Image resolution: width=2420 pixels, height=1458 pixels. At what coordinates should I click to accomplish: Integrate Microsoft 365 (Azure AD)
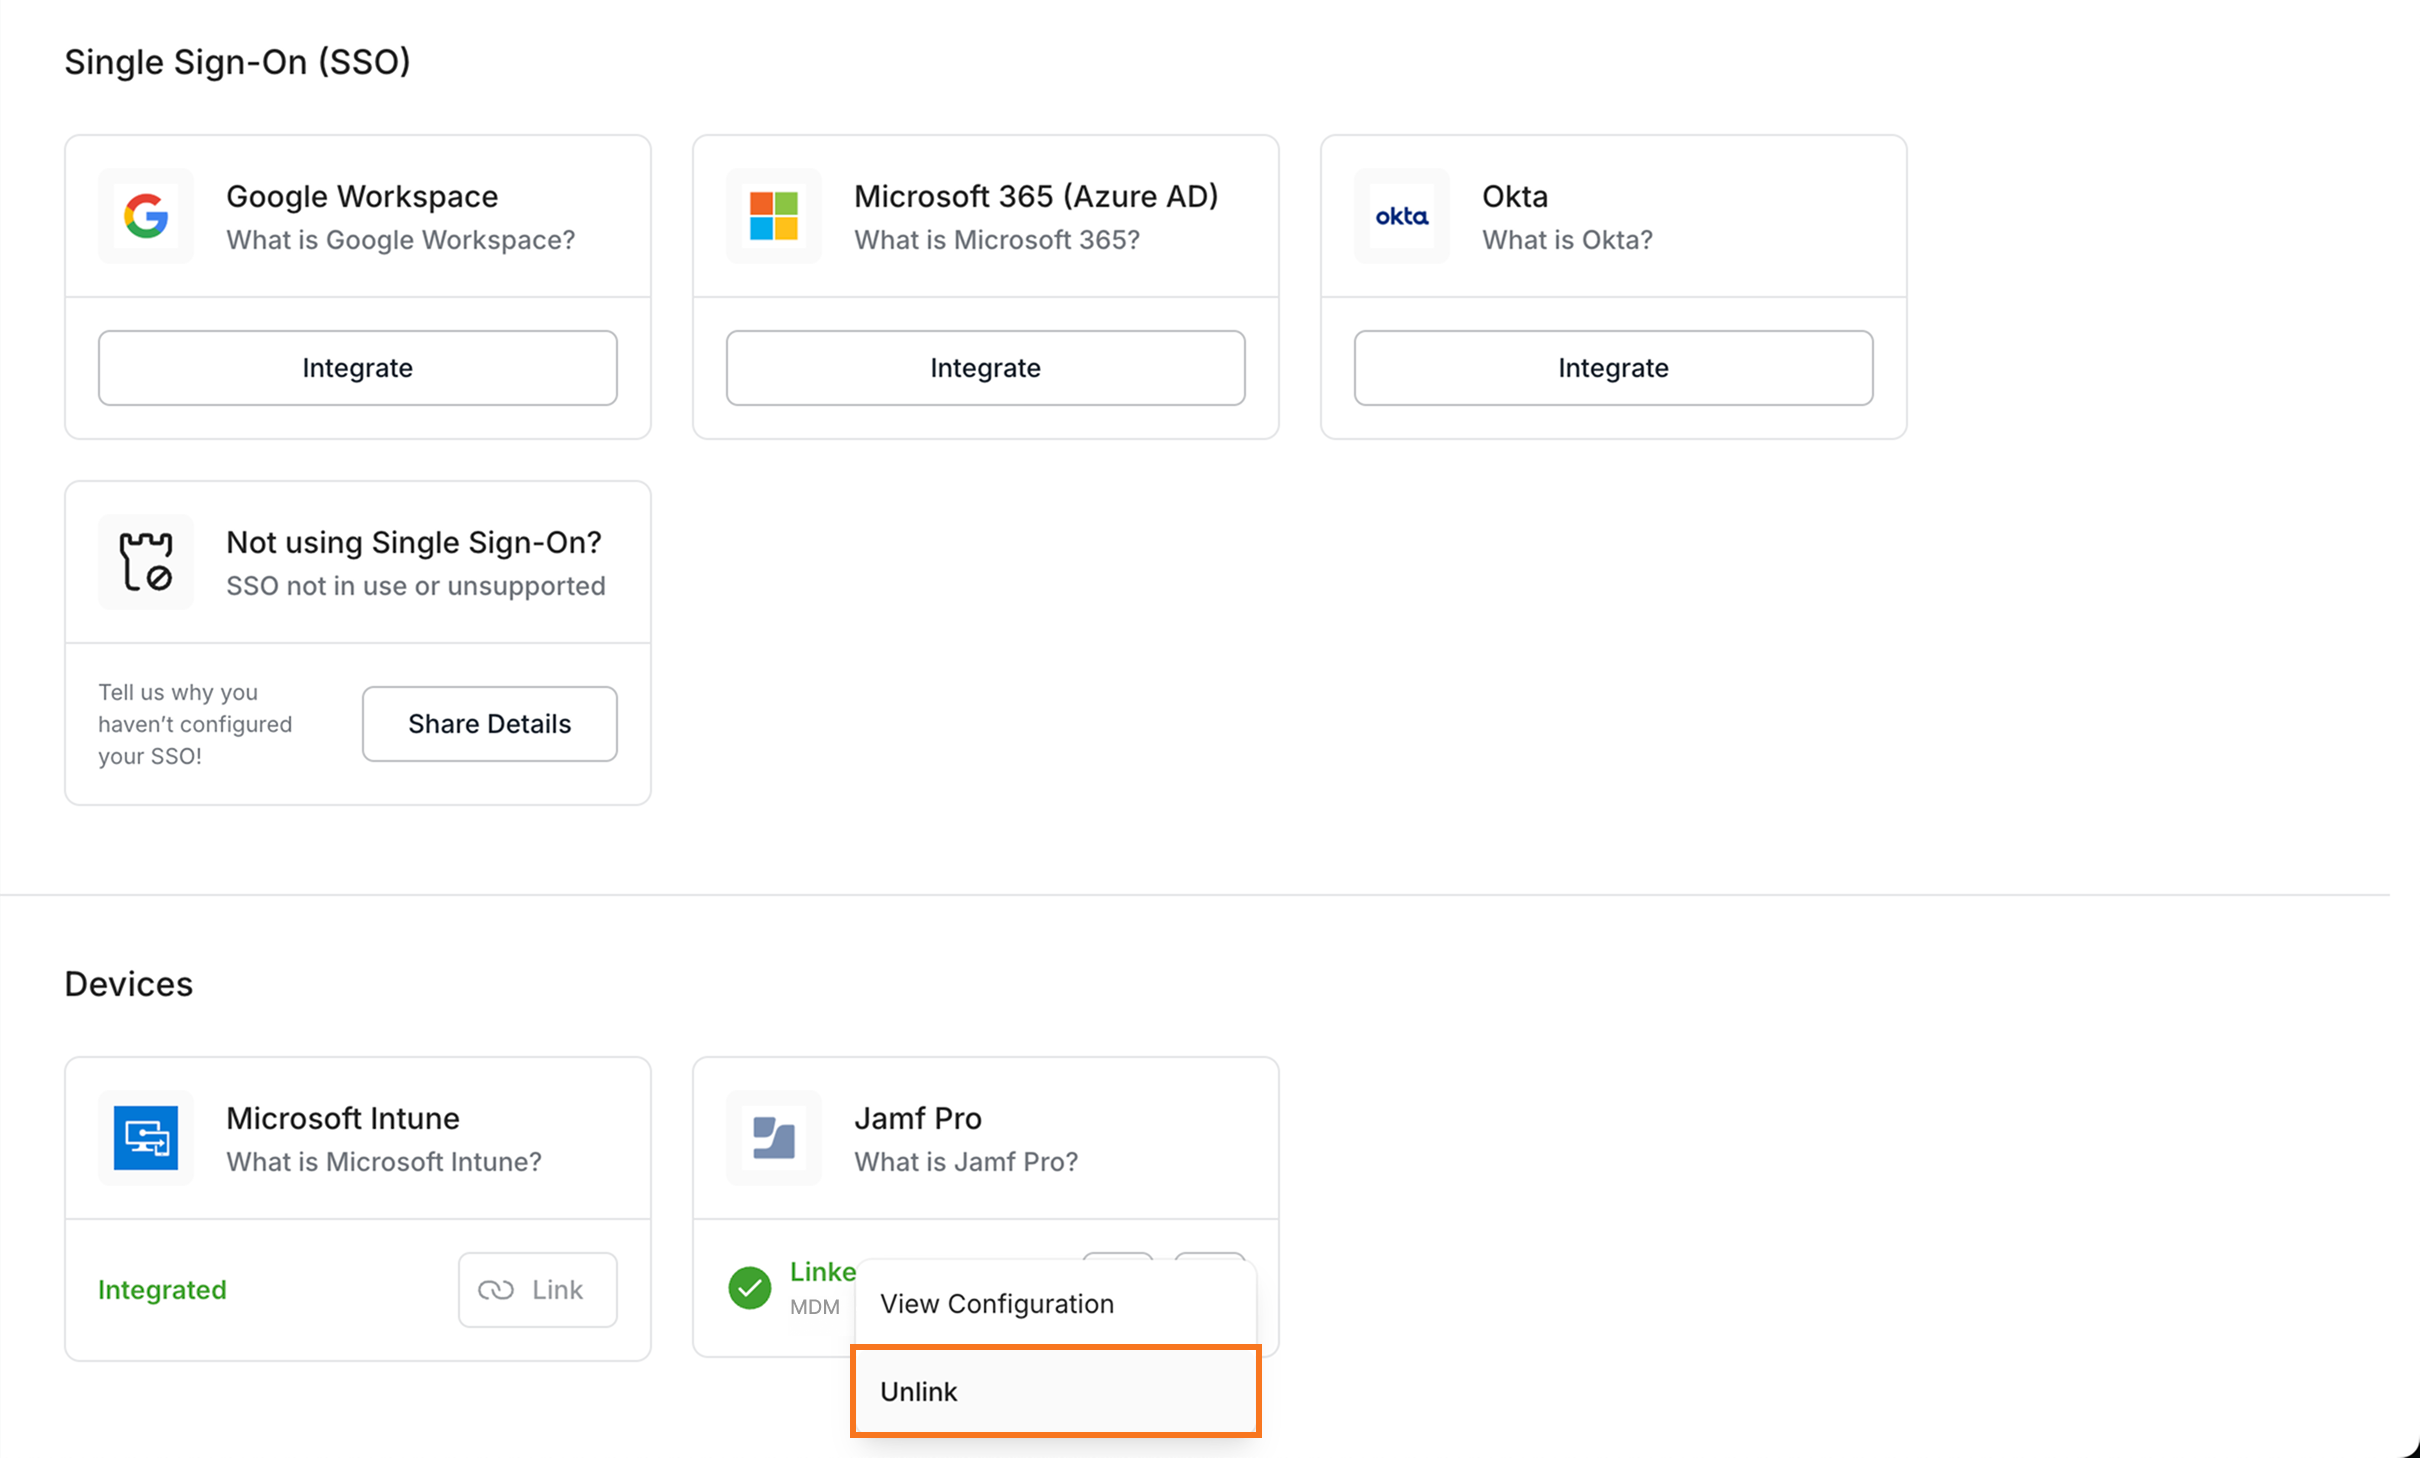tap(985, 368)
